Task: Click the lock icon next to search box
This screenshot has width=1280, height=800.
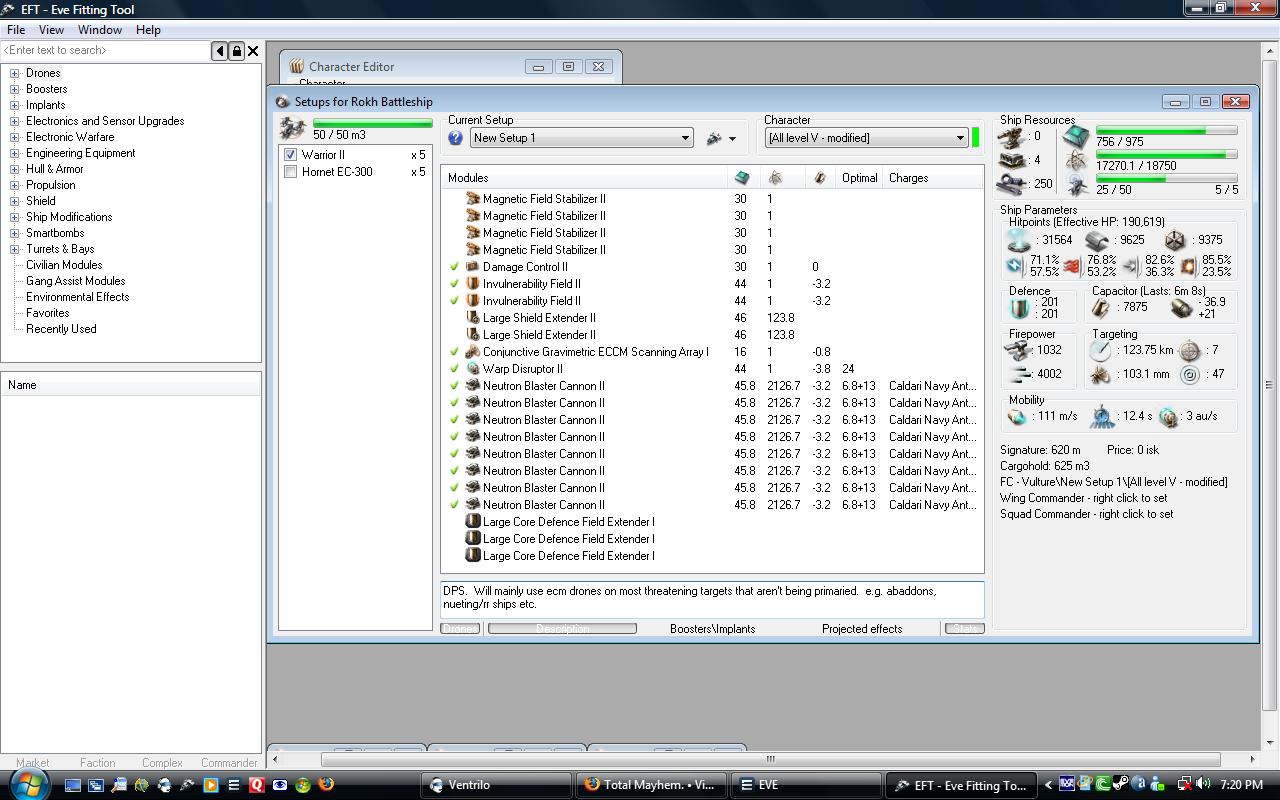Action: coord(237,51)
